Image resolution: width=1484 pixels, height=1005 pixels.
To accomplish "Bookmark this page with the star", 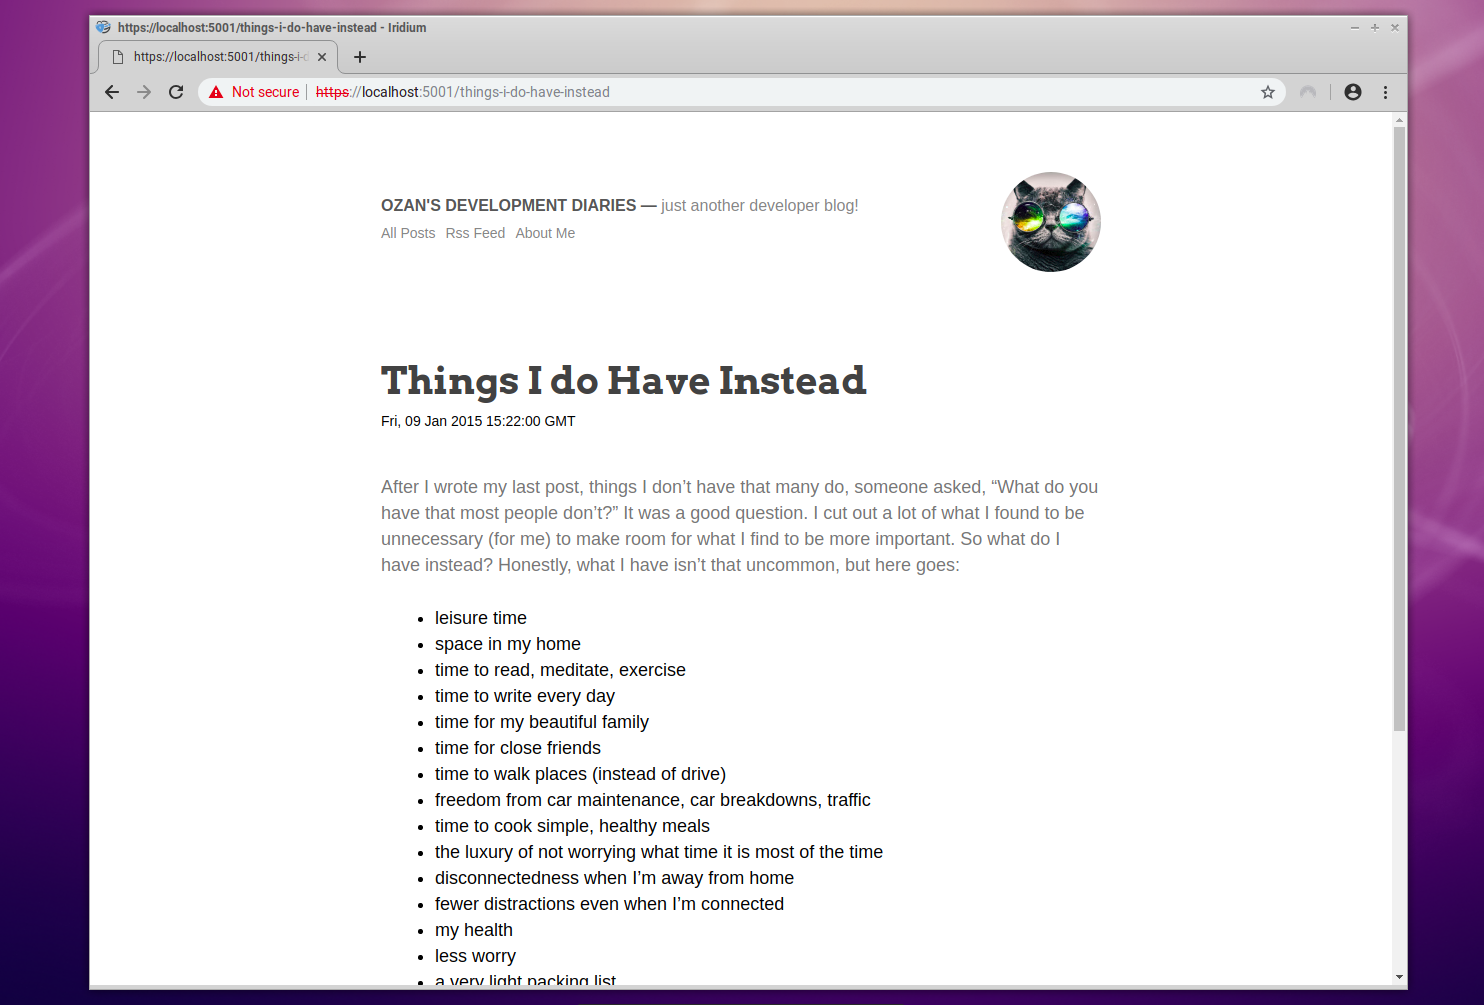I will pos(1268,92).
